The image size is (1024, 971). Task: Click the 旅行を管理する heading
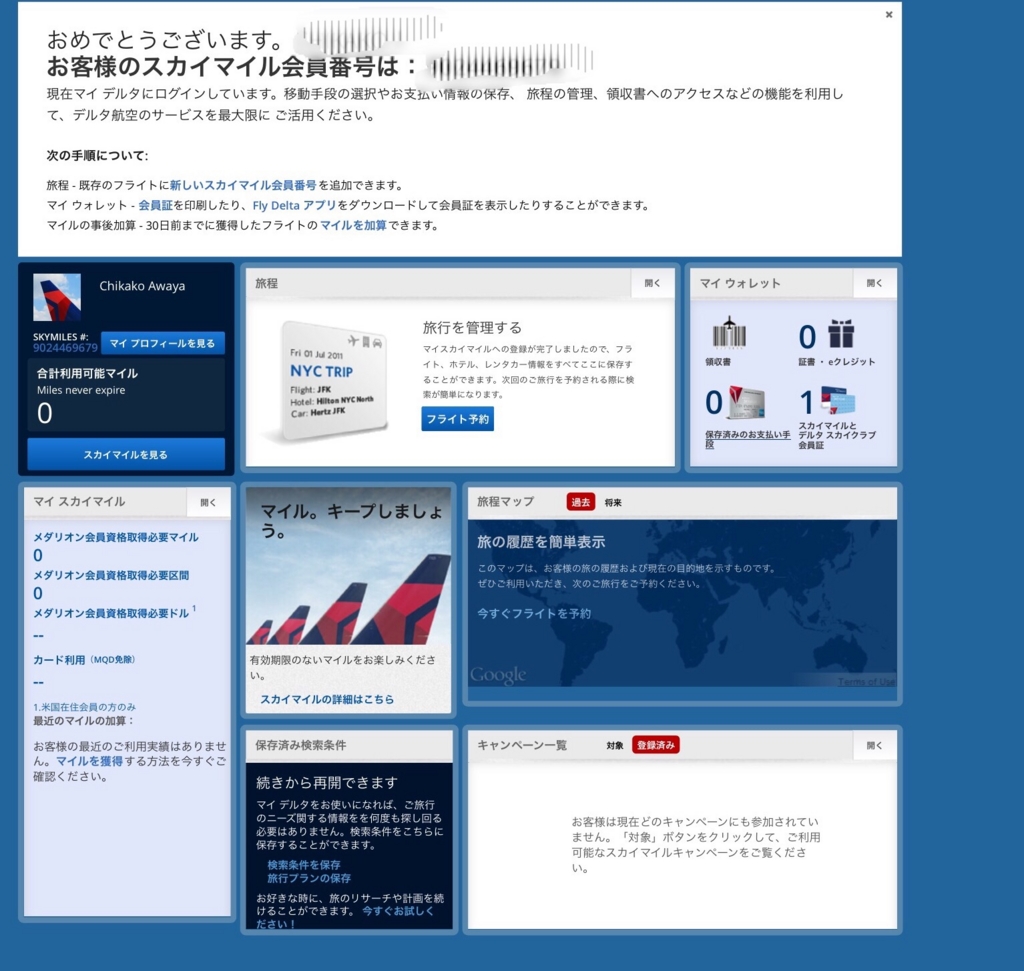point(472,328)
